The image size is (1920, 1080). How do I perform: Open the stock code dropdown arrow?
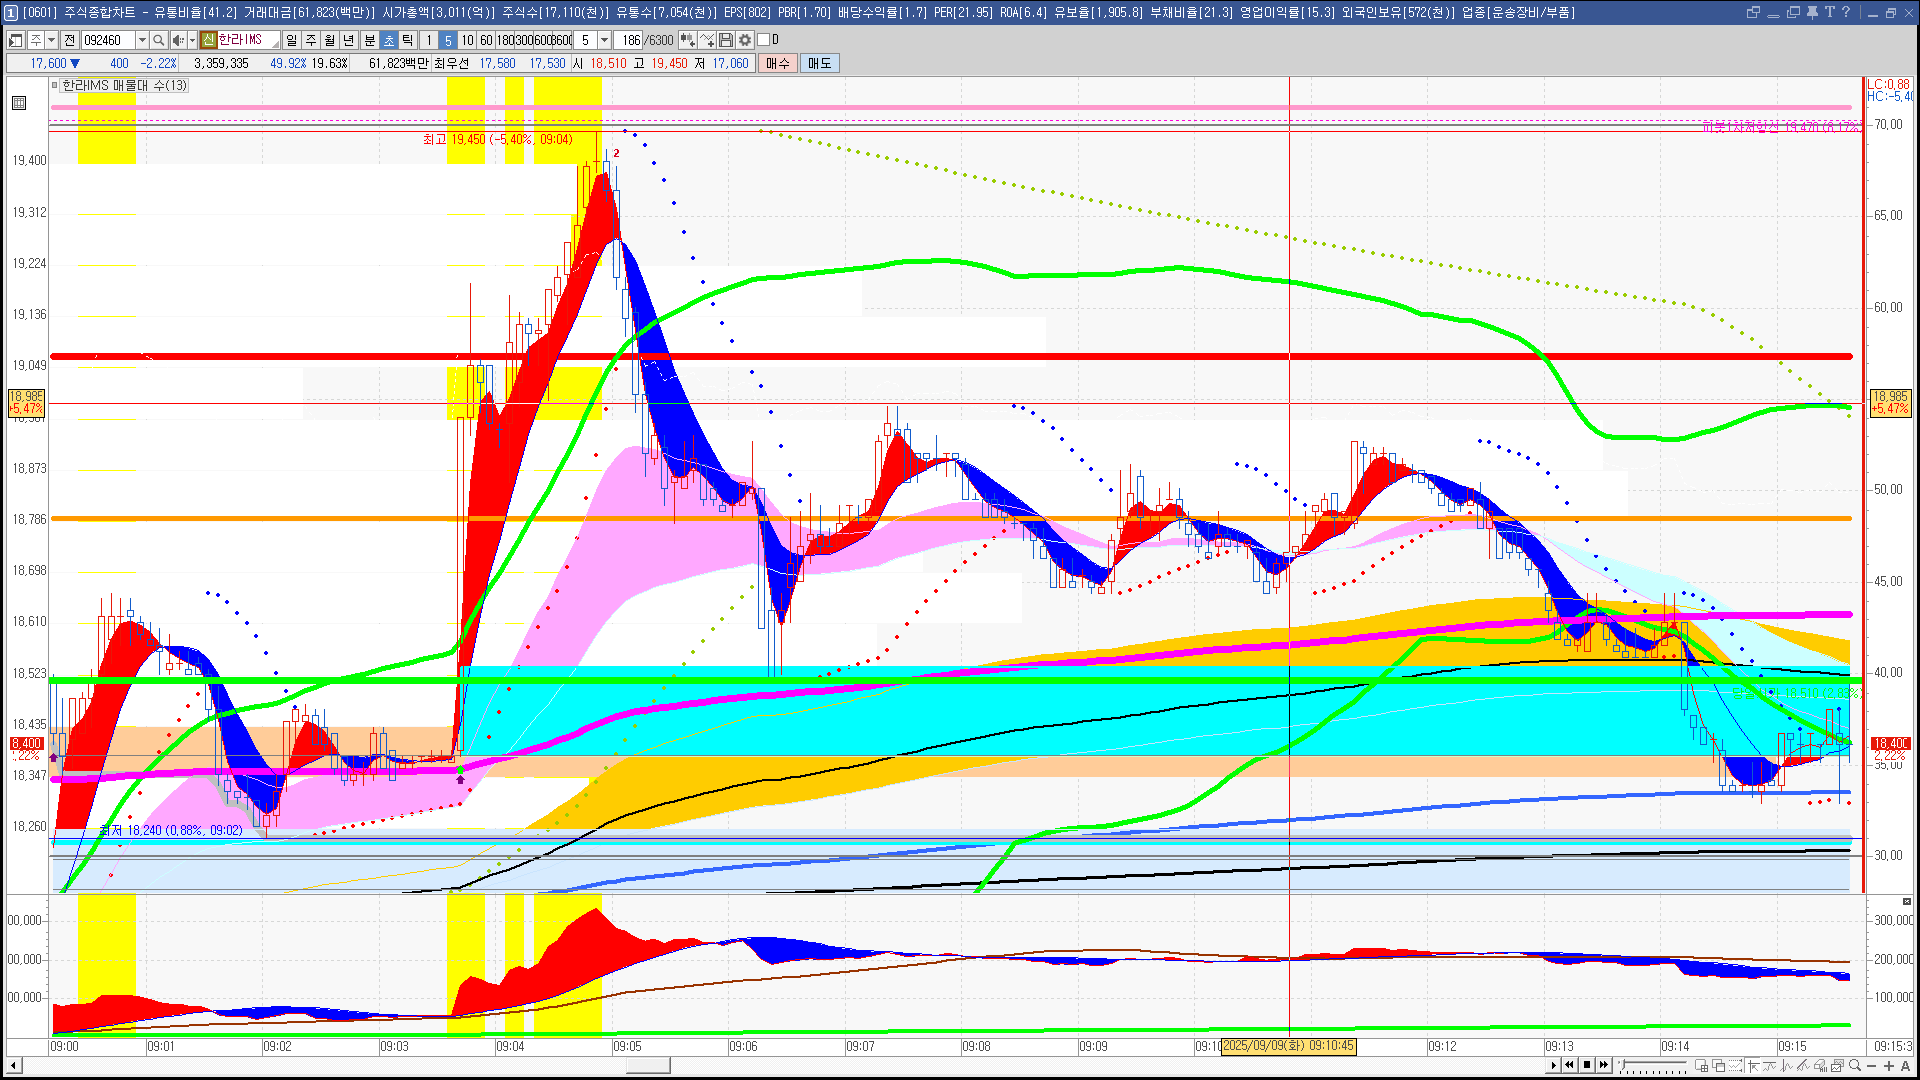click(x=142, y=40)
